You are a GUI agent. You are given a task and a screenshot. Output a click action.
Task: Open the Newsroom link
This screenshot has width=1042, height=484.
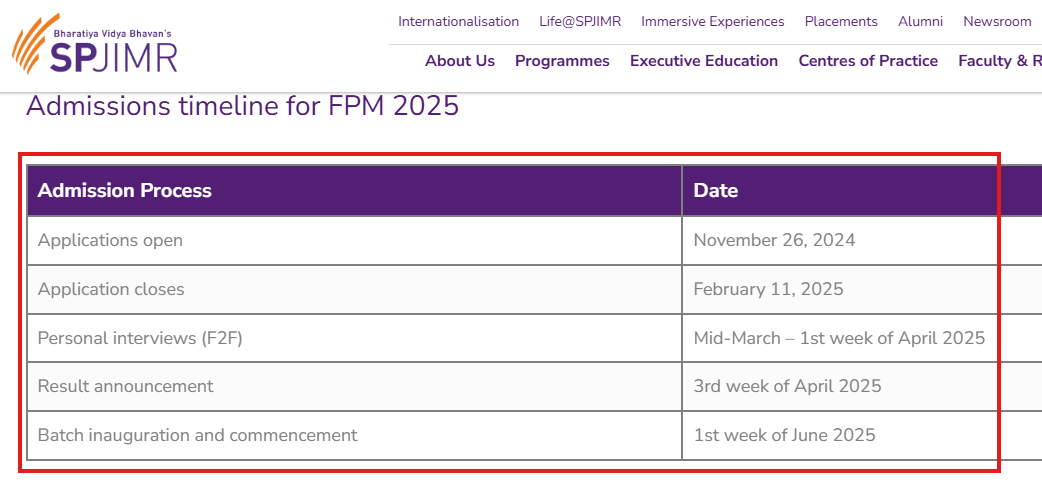point(997,21)
